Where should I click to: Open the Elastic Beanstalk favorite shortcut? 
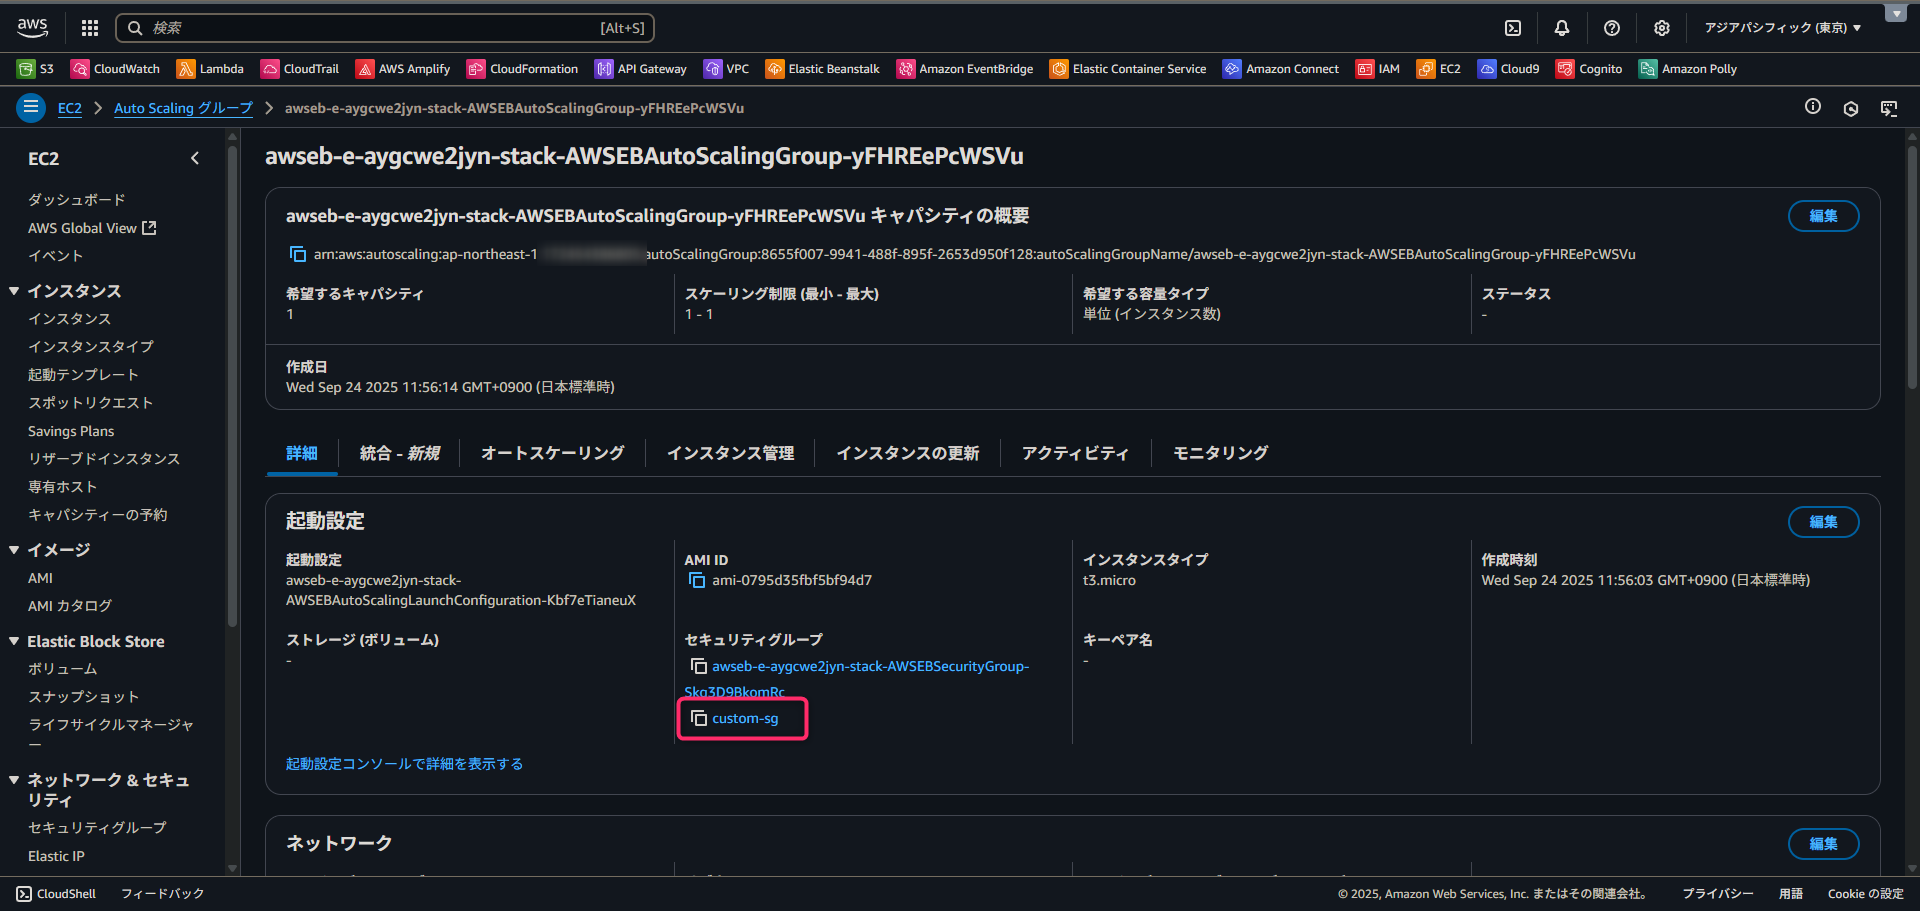point(823,69)
